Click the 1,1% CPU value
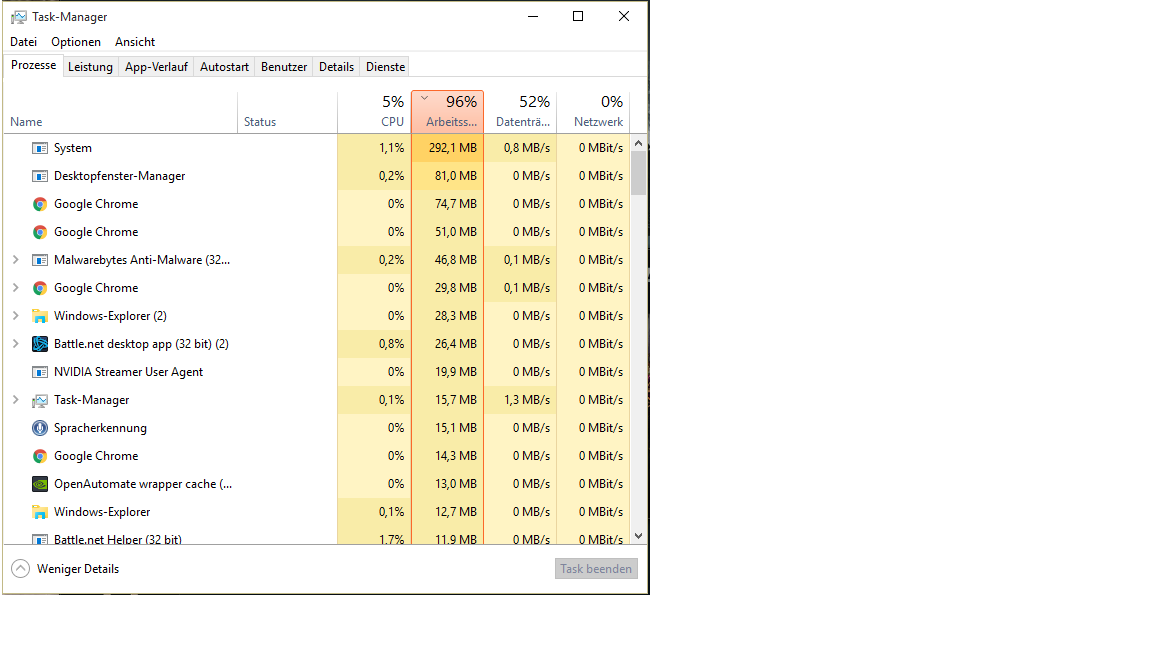Image resolution: width=1152 pixels, height=648 pixels. [x=392, y=148]
